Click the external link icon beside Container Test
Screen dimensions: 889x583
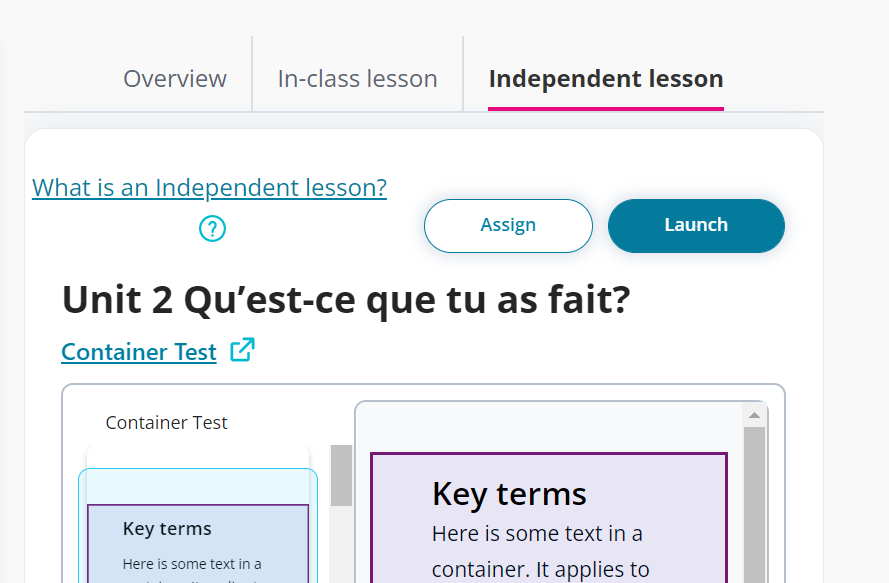pyautogui.click(x=241, y=351)
